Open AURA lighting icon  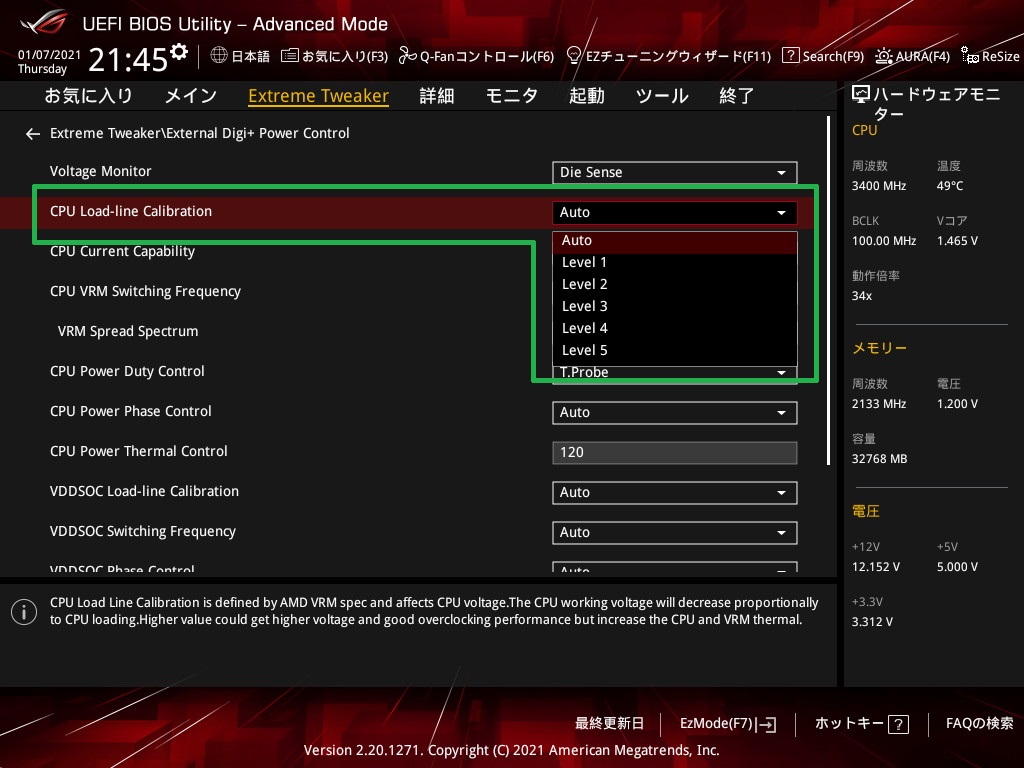click(884, 56)
